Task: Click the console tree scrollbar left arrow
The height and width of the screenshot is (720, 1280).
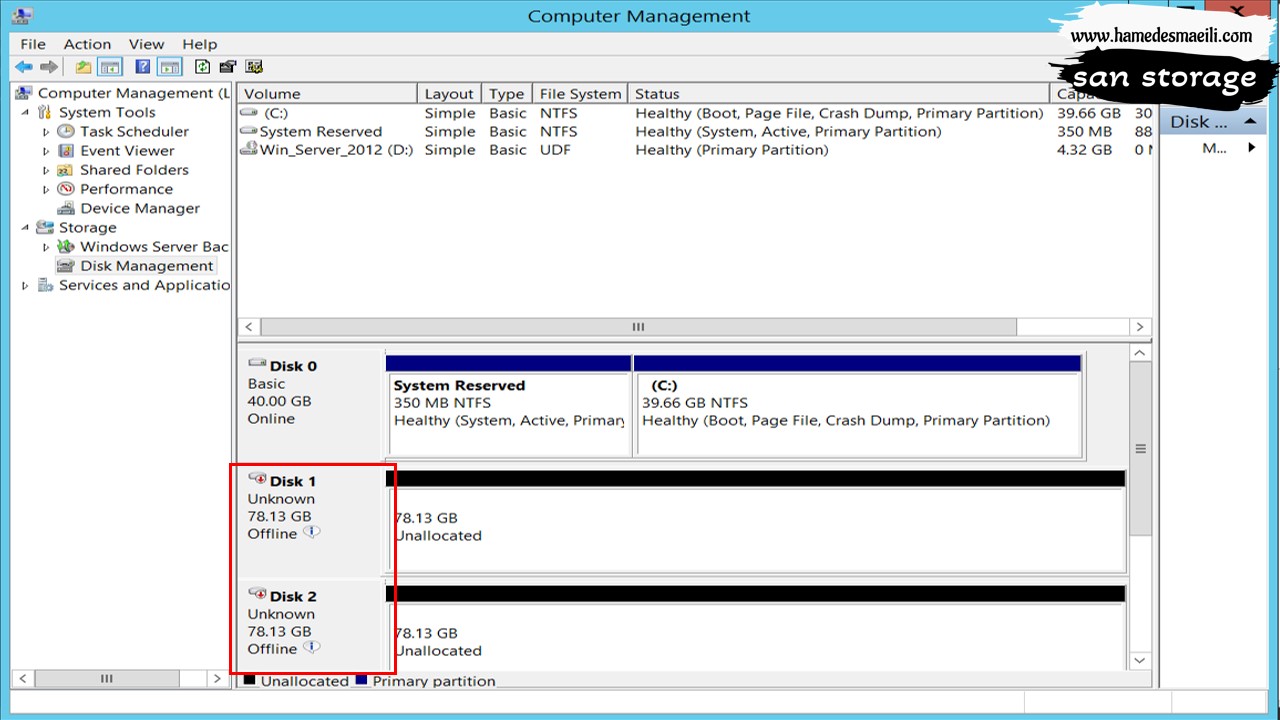Action: [x=21, y=678]
